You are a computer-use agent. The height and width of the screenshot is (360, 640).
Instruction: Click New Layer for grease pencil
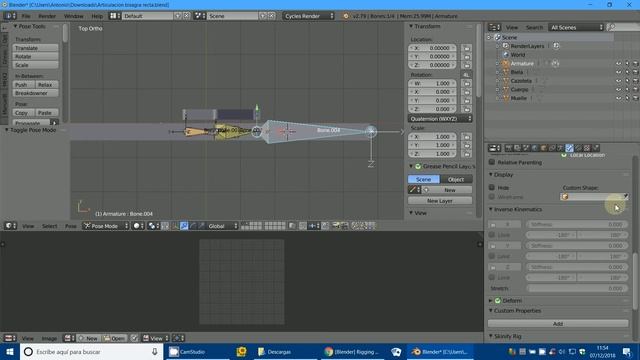(440, 201)
